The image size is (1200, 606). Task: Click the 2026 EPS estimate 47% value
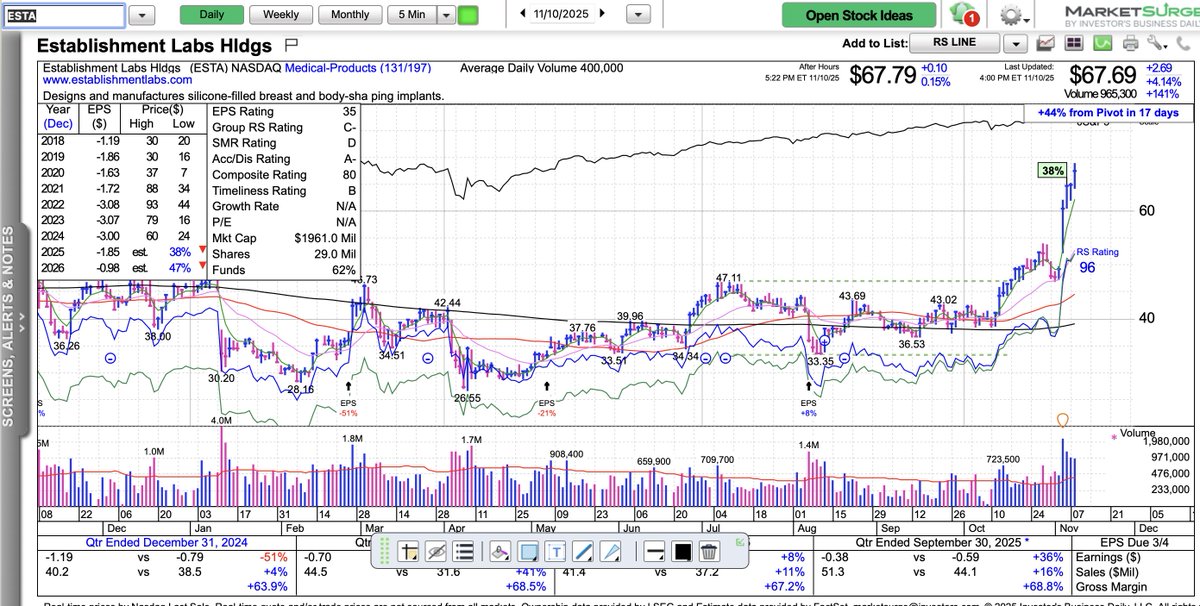[178, 268]
